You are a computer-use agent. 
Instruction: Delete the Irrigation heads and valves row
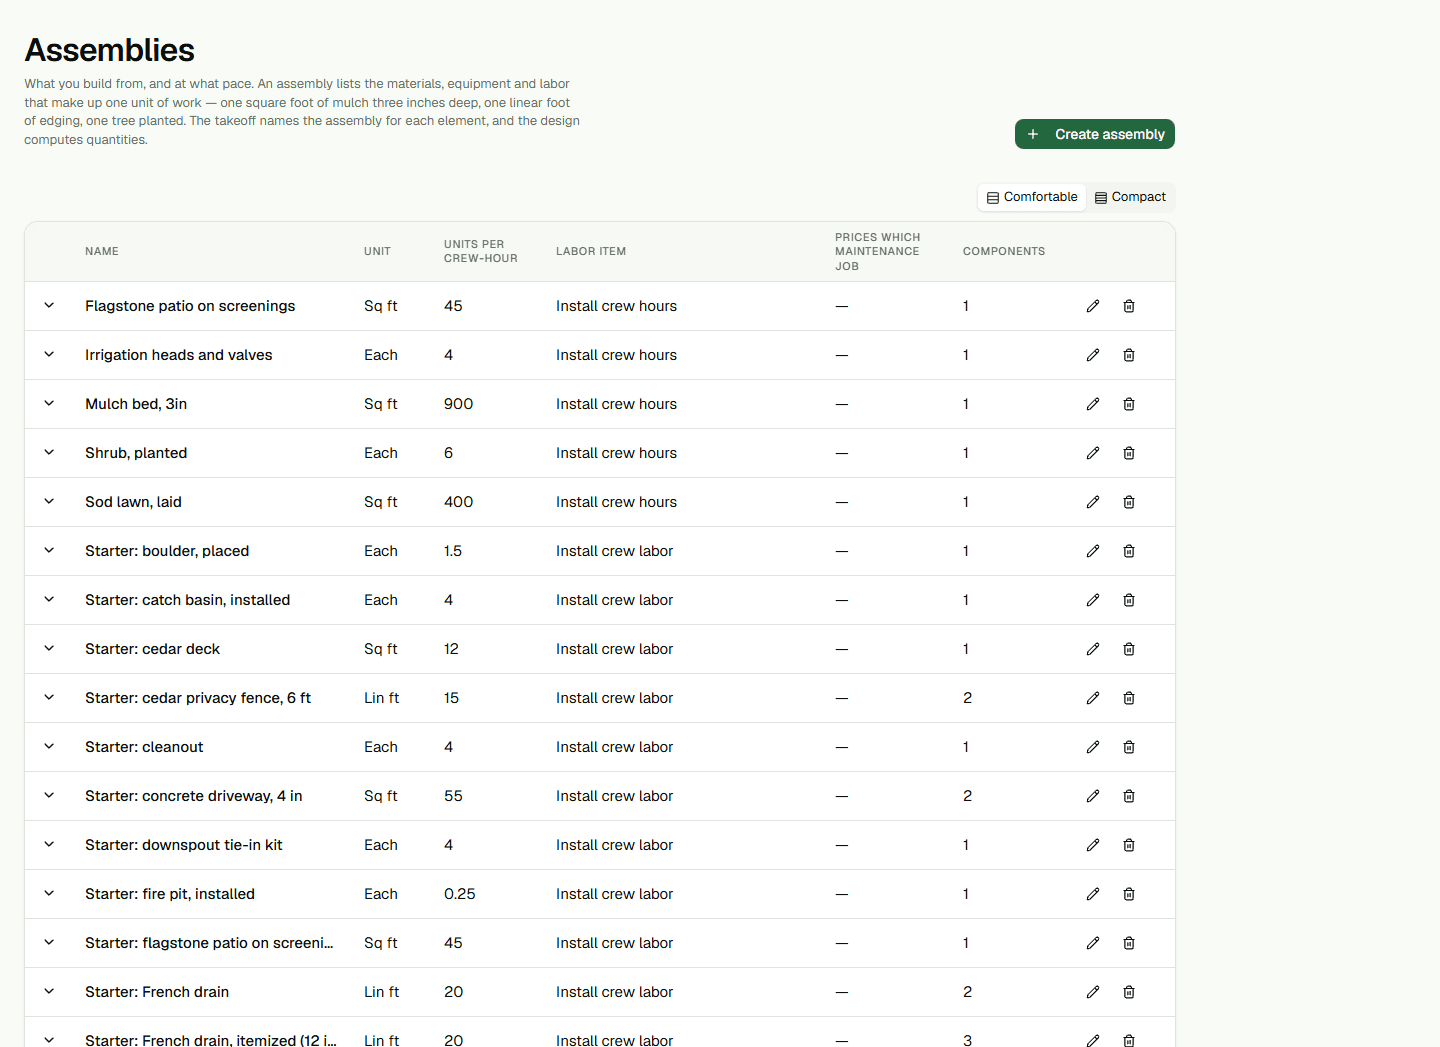pyautogui.click(x=1129, y=355)
